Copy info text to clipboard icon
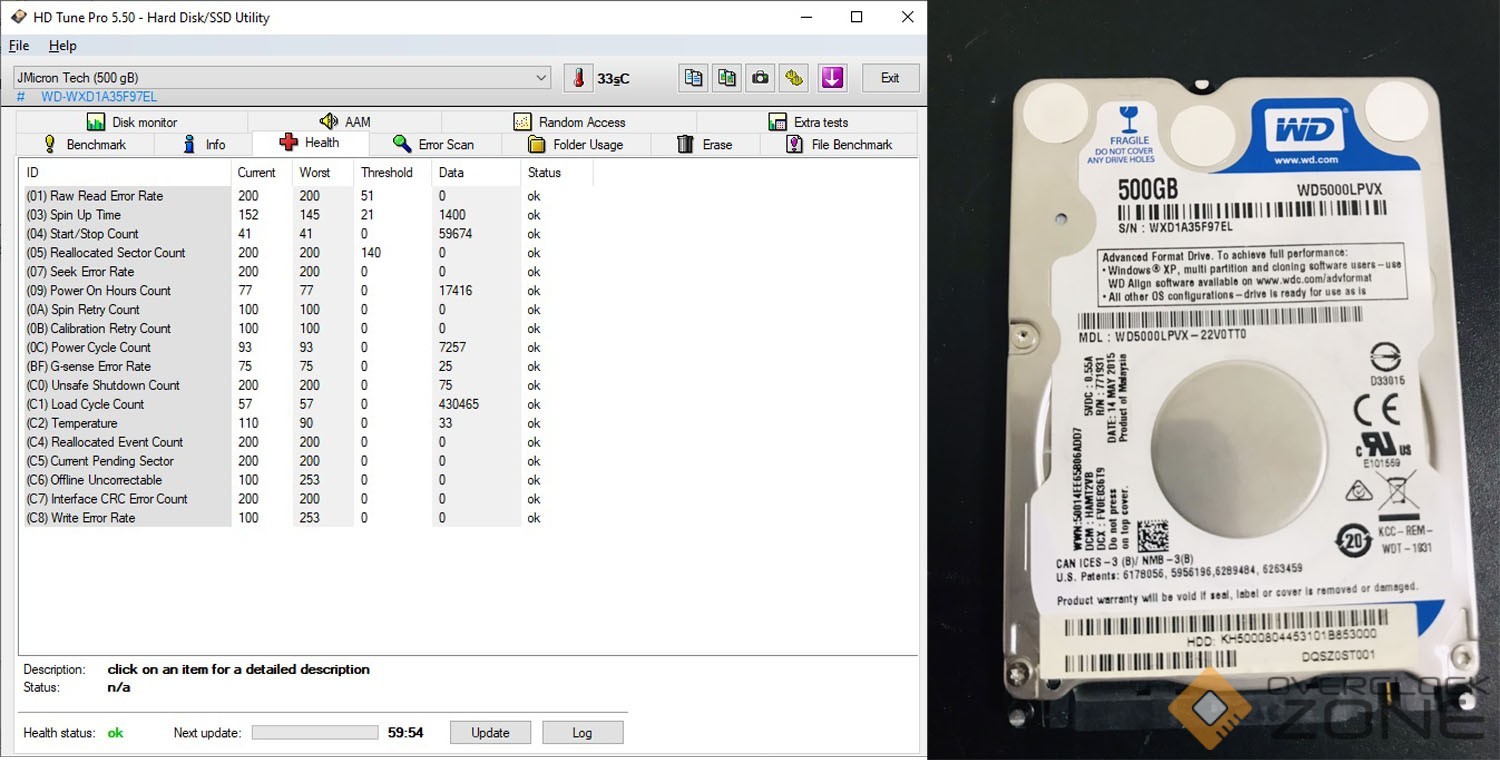The width and height of the screenshot is (1500, 760). tap(693, 78)
